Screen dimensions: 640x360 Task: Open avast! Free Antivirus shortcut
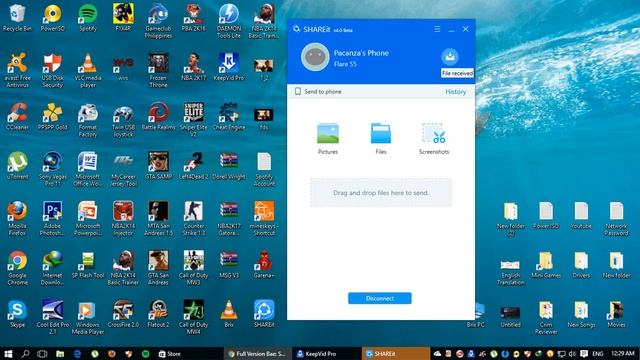tap(17, 70)
